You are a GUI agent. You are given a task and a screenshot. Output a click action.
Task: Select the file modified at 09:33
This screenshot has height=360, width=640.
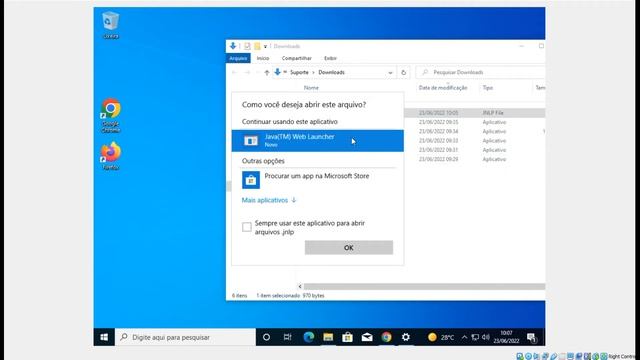click(x=474, y=141)
